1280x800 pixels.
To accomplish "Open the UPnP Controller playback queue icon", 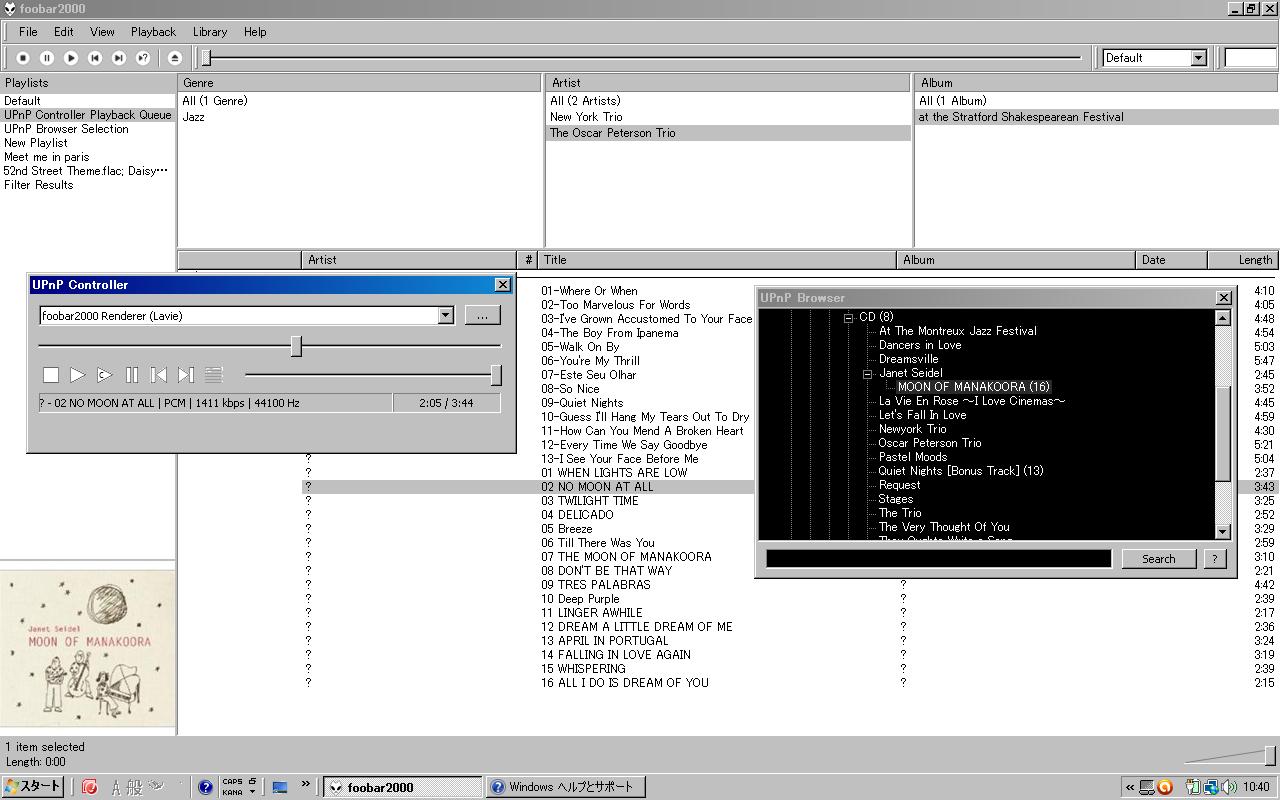I will pyautogui.click(x=213, y=375).
